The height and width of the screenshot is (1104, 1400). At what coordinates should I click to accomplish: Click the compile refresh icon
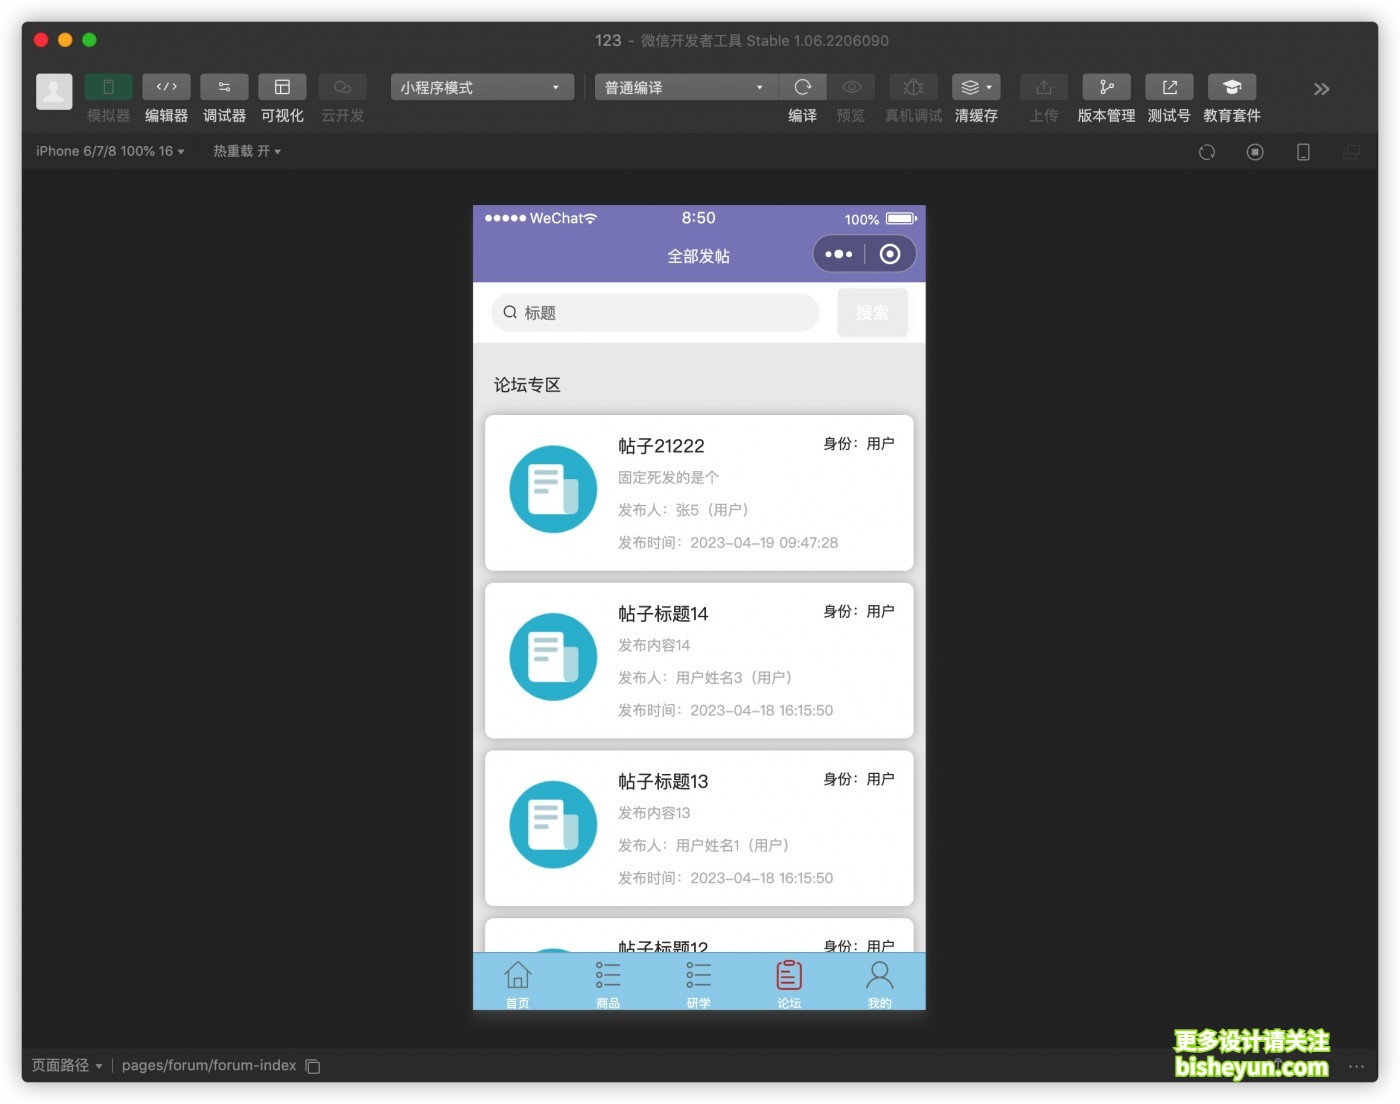pos(802,87)
